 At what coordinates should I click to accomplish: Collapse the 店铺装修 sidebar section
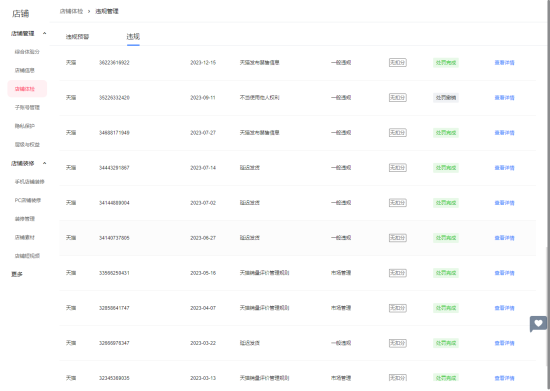[45, 163]
